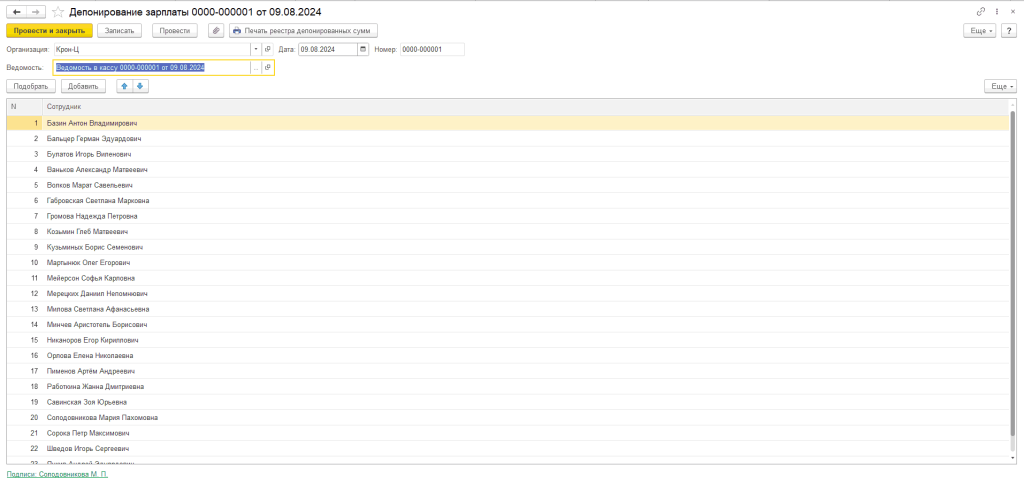1024x482 pixels.
Task: Open the top Еще menu
Action: pos(981,31)
